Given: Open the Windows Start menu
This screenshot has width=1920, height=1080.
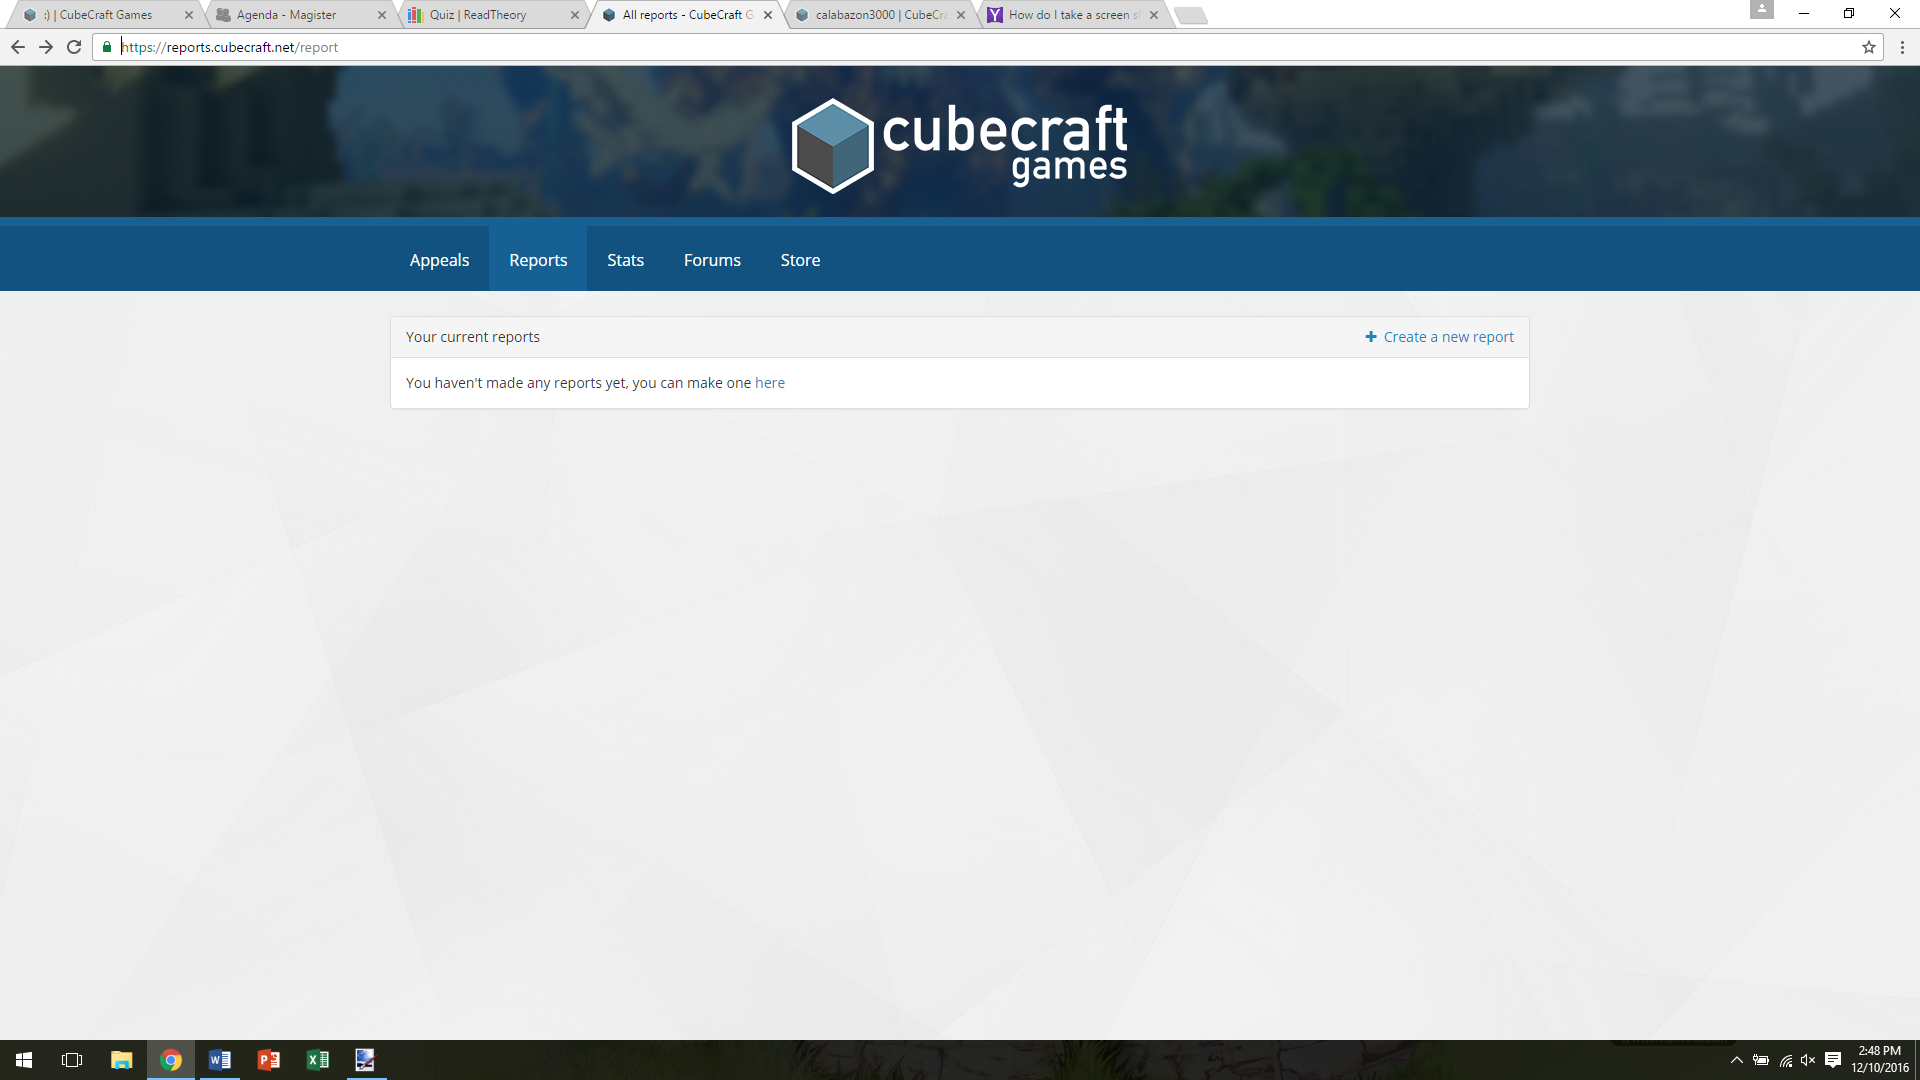Looking at the screenshot, I should coord(24,1060).
